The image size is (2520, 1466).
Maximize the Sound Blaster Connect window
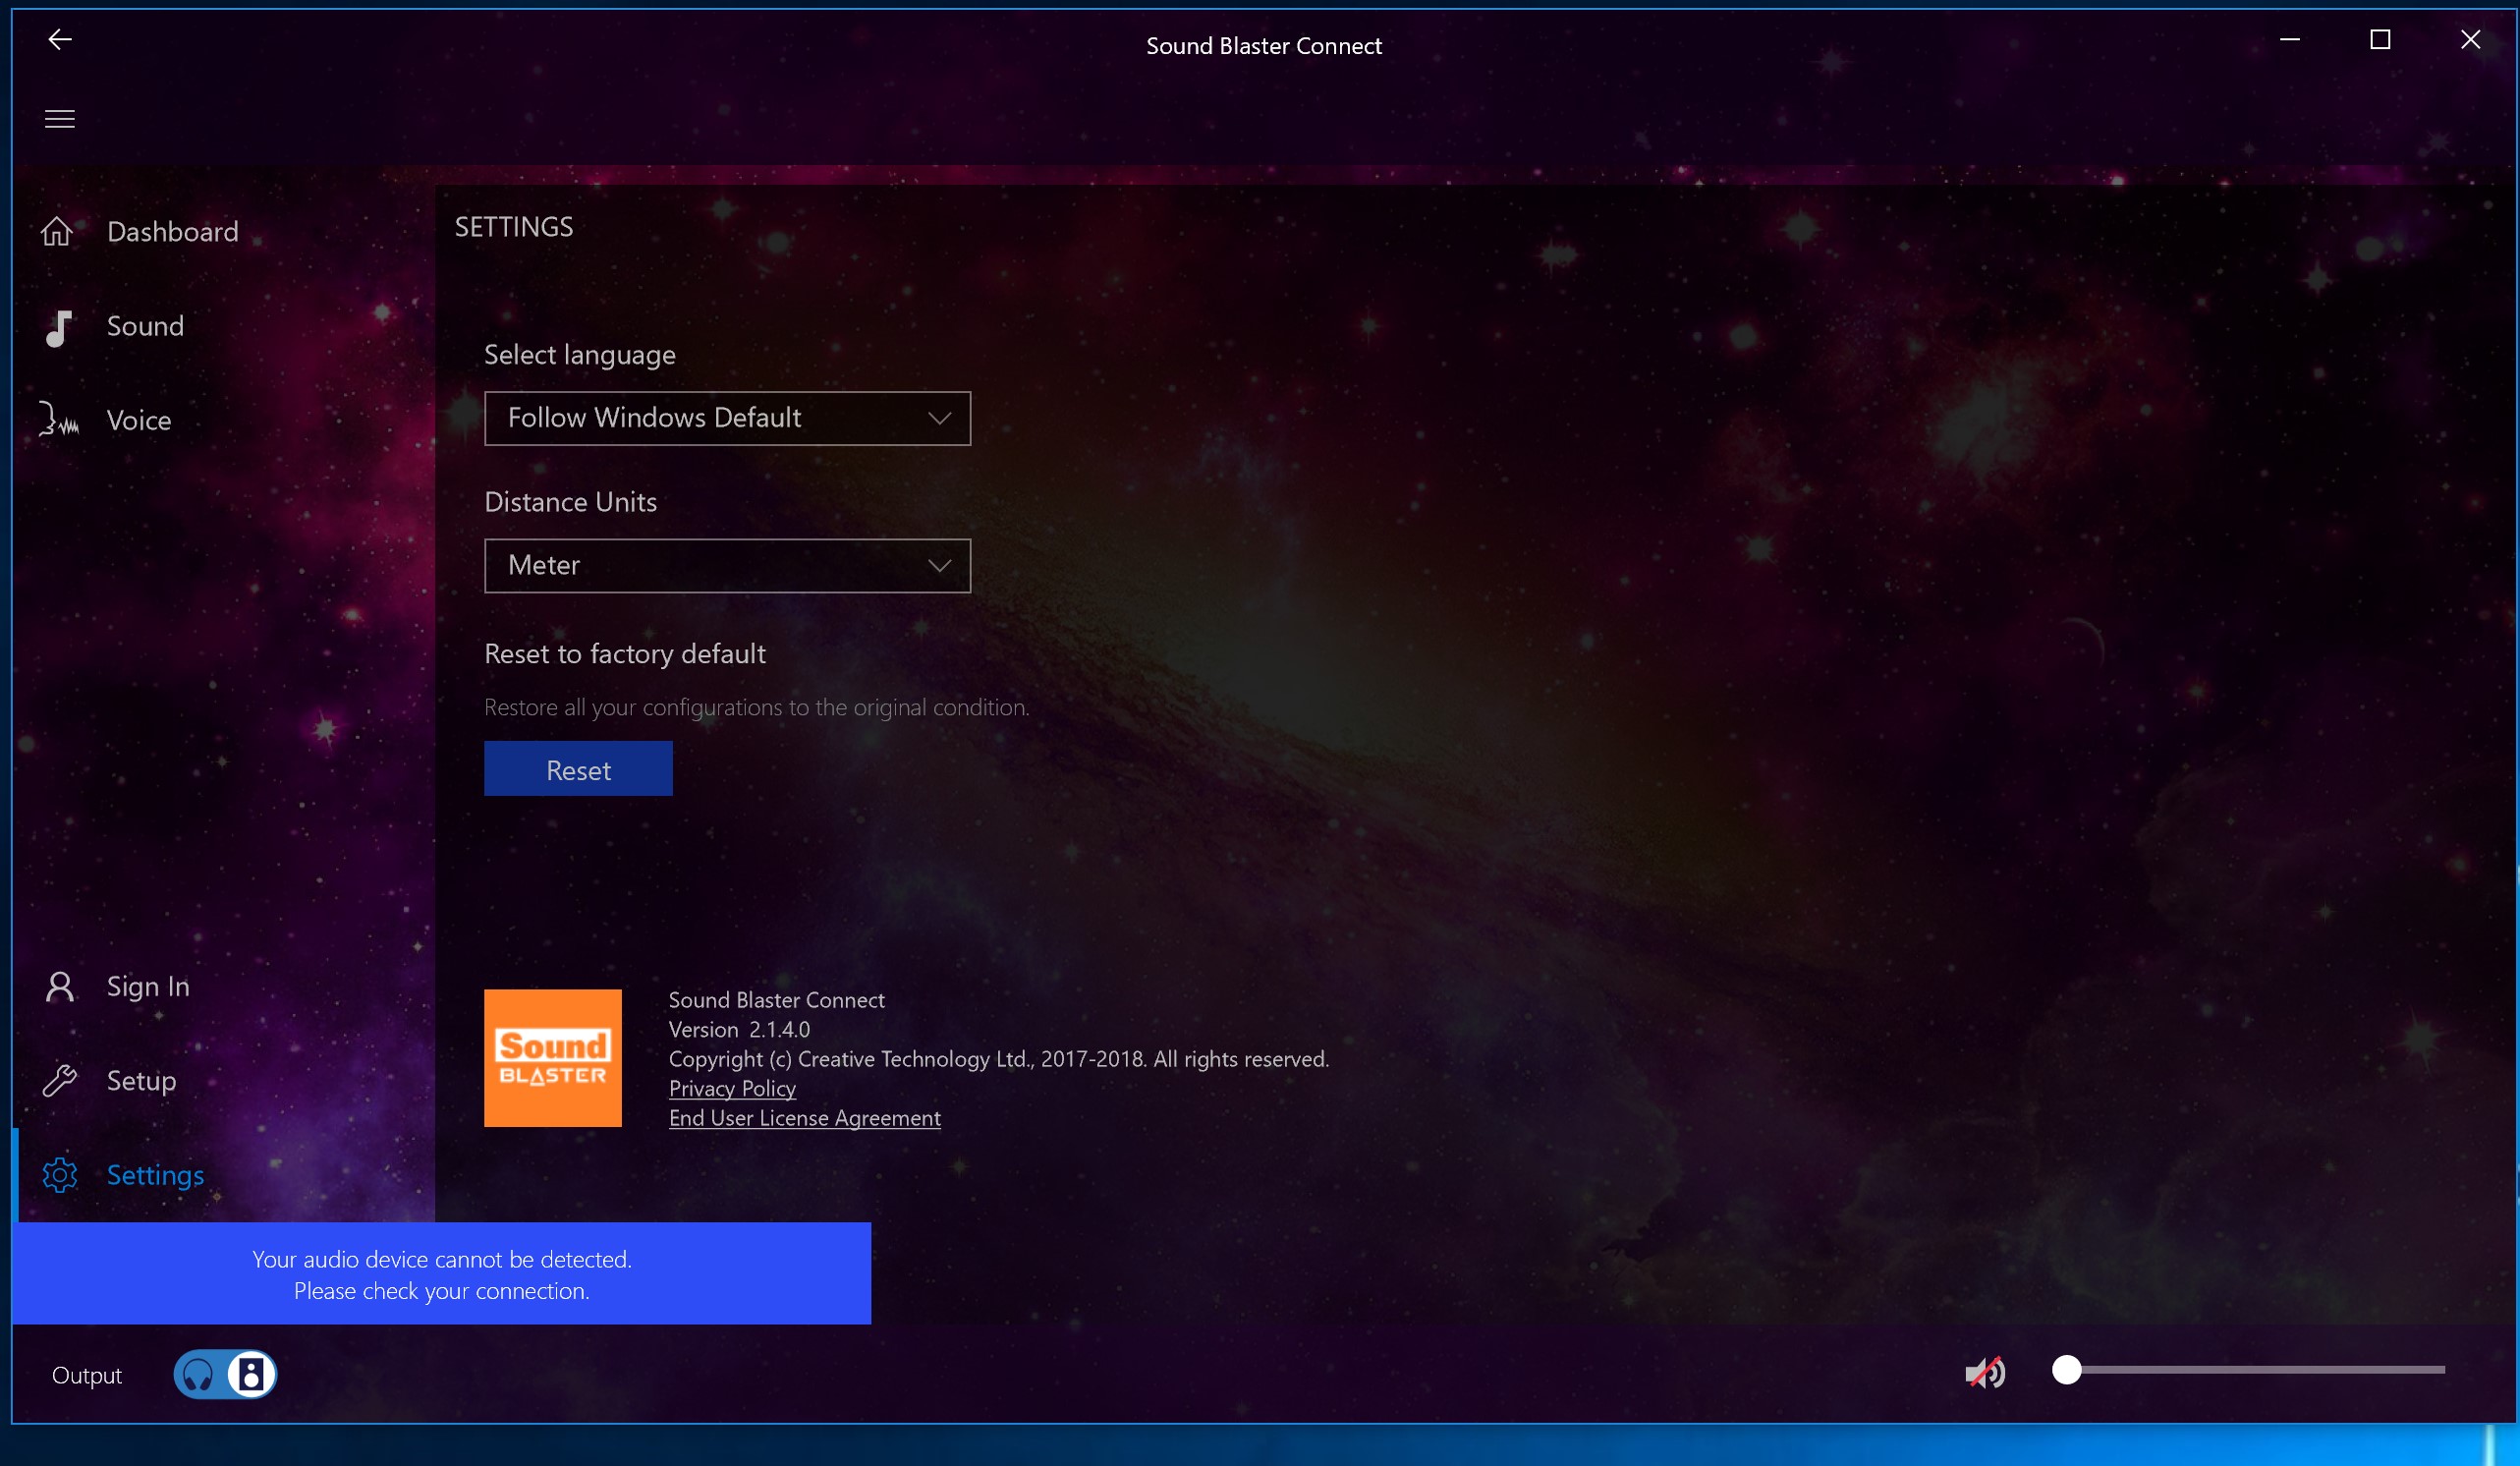pyautogui.click(x=2380, y=40)
